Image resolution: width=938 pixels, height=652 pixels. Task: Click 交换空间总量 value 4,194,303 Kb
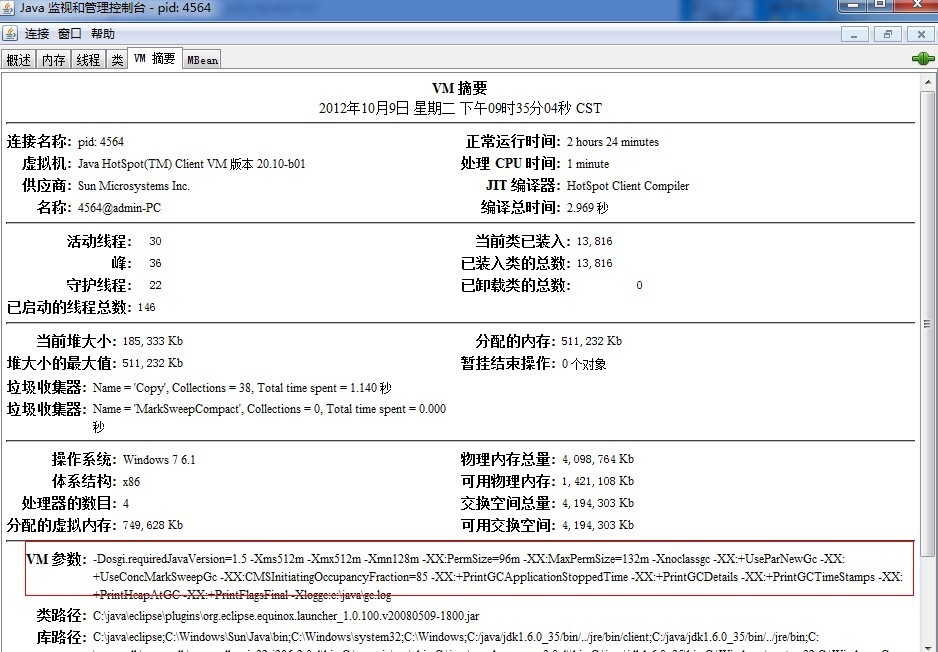[x=598, y=503]
